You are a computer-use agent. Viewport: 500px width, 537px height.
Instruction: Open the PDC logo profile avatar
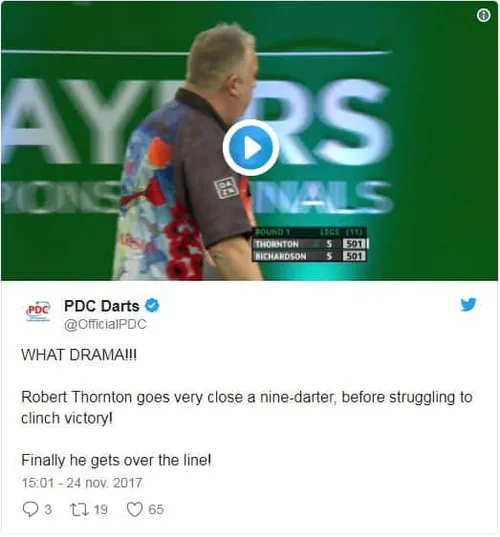point(38,311)
